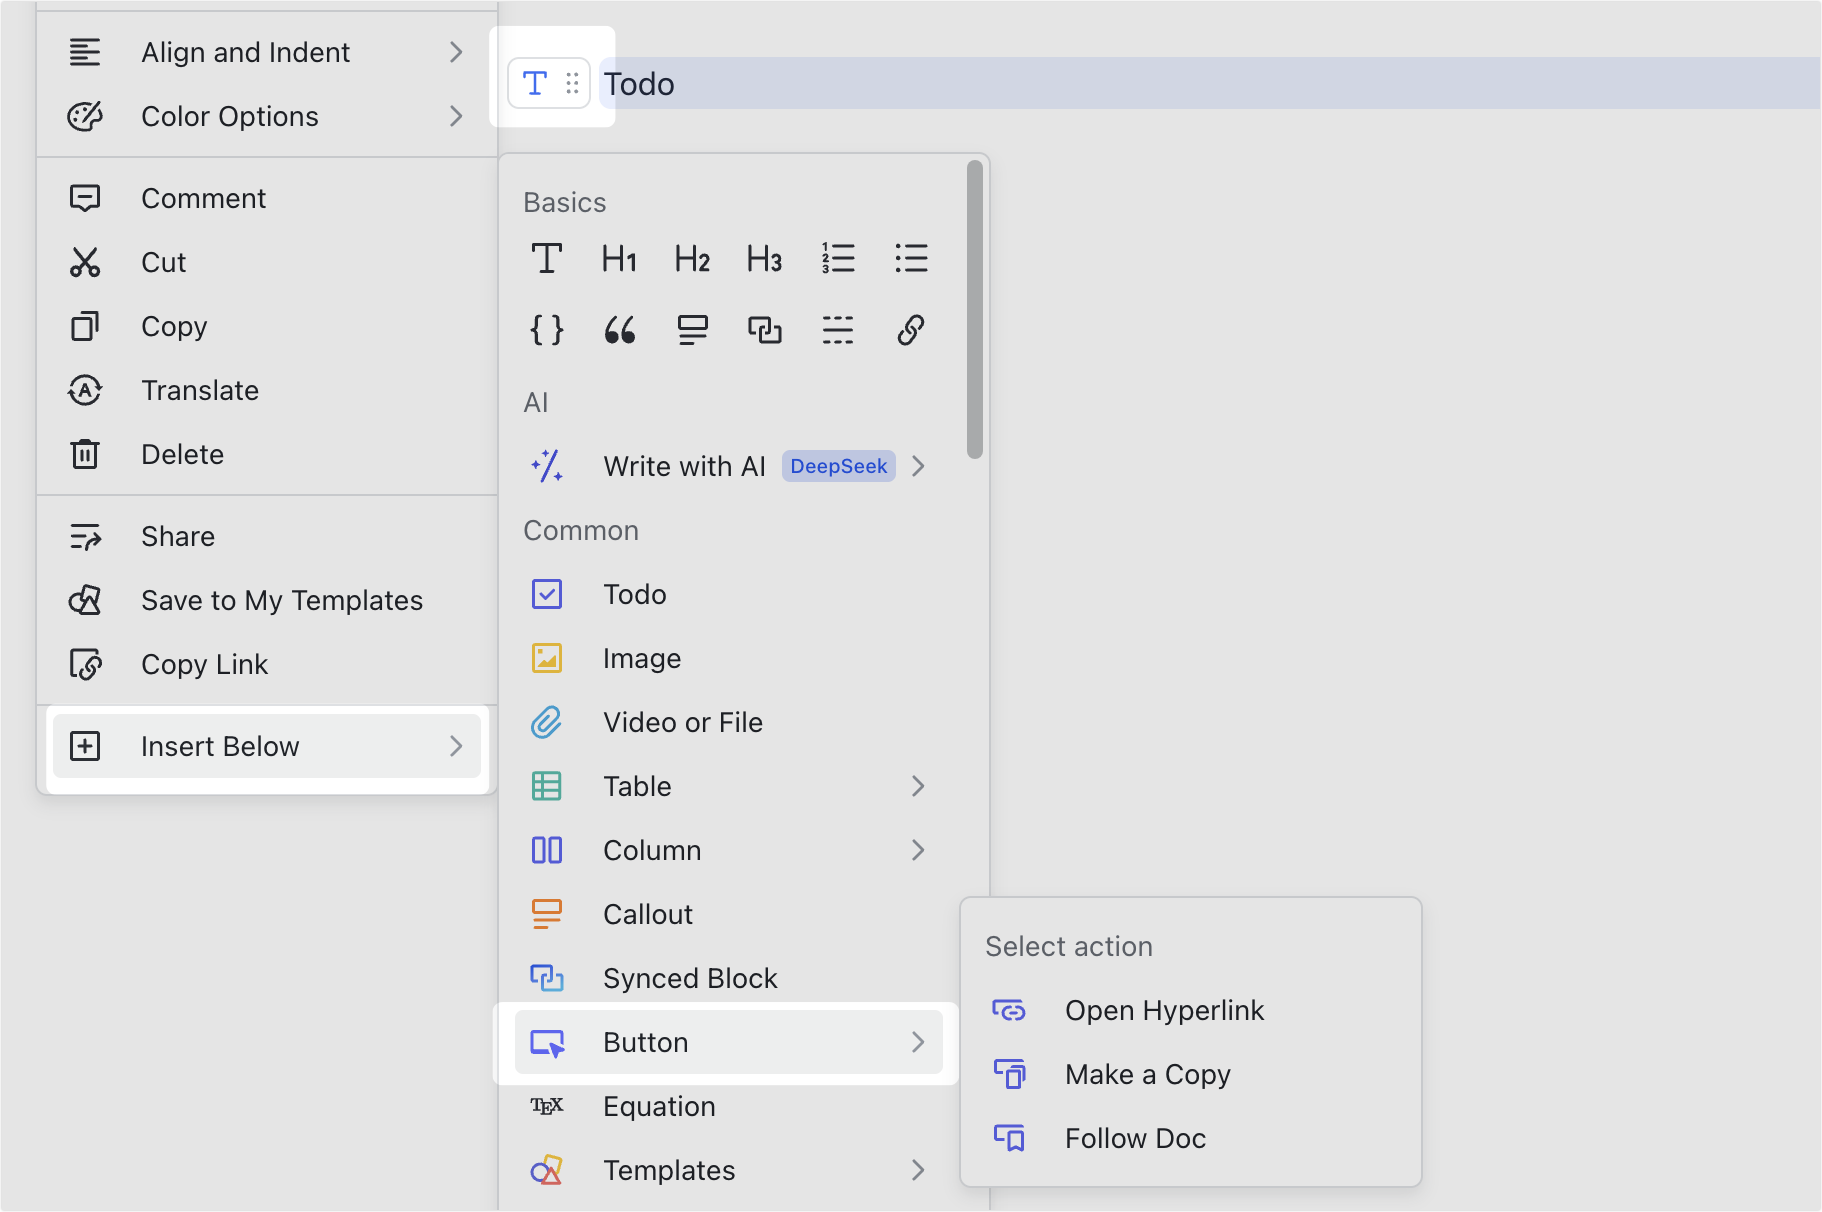Choose Open Hyperlink action
Screen dimensions: 1822x1212
(x=1190, y=1010)
